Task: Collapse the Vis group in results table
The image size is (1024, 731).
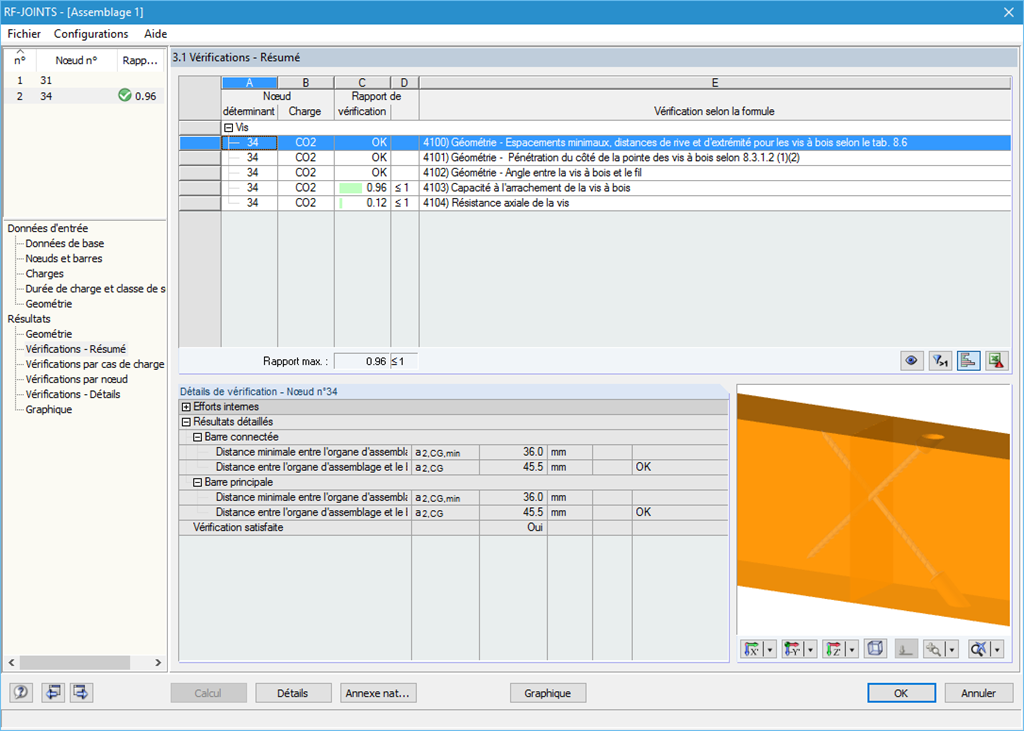Action: coord(229,127)
